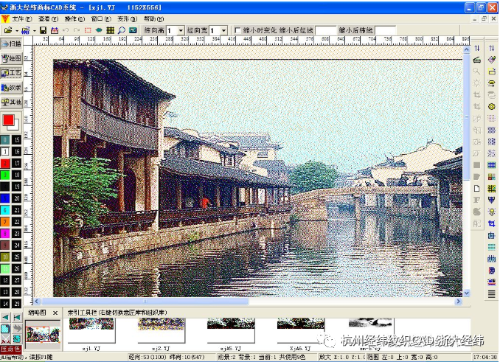Open the 变形 (Transform) menu
Screen dimensions: 500x362
click(x=127, y=19)
